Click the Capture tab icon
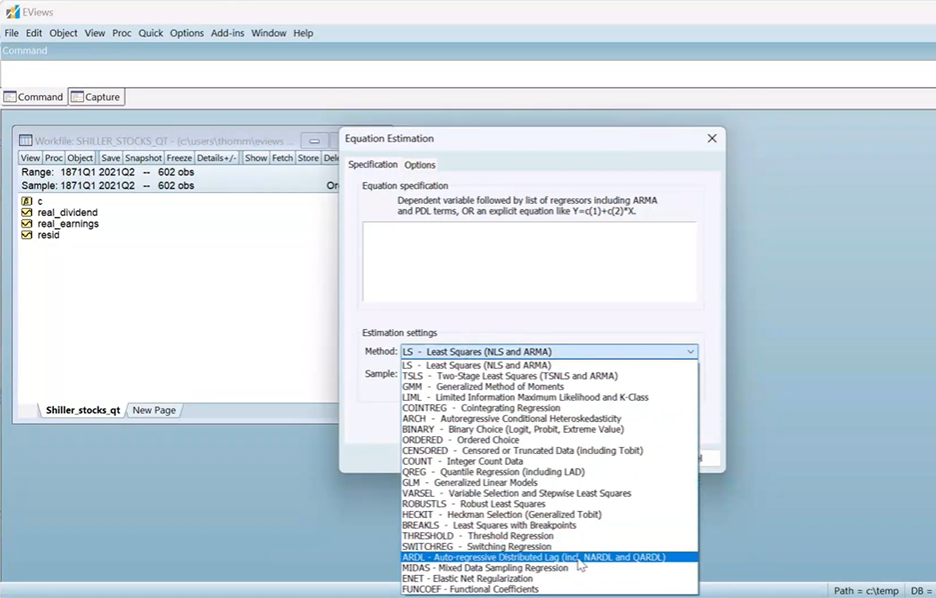 (77, 97)
